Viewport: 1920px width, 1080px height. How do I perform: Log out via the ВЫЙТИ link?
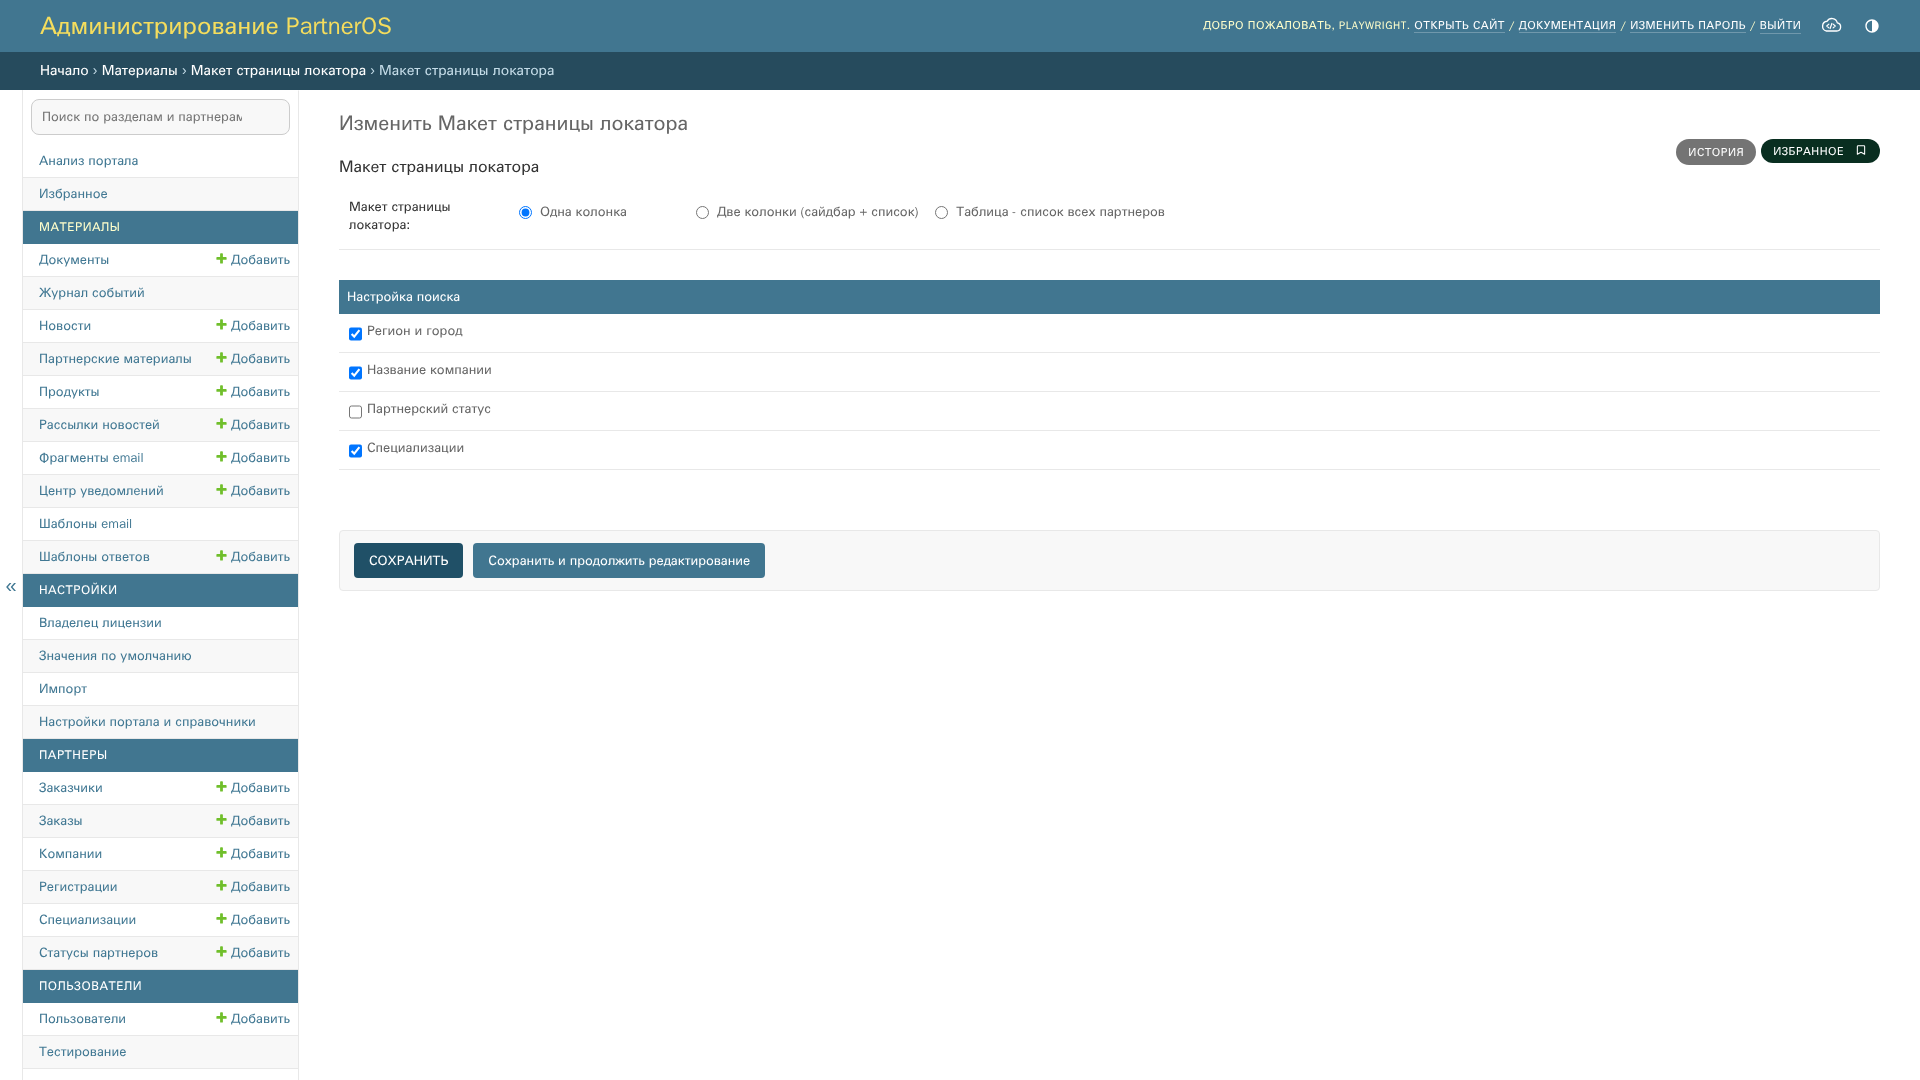coord(1780,25)
